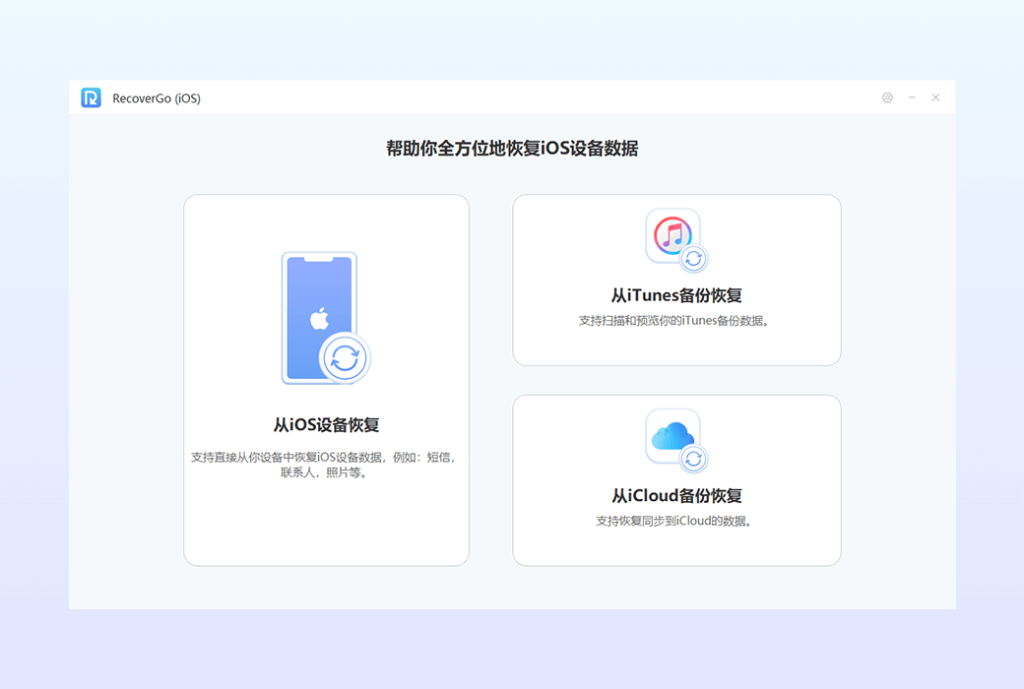Click RecoverGo (iOS) title text

click(x=156, y=99)
